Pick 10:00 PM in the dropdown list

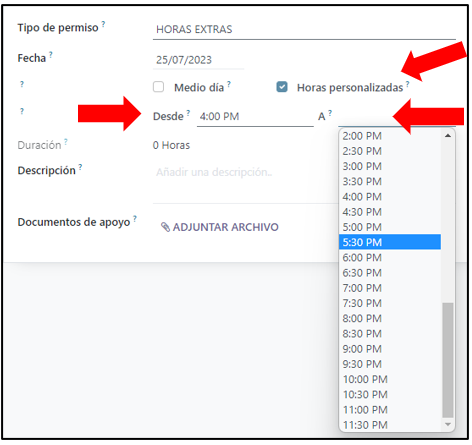(390, 379)
